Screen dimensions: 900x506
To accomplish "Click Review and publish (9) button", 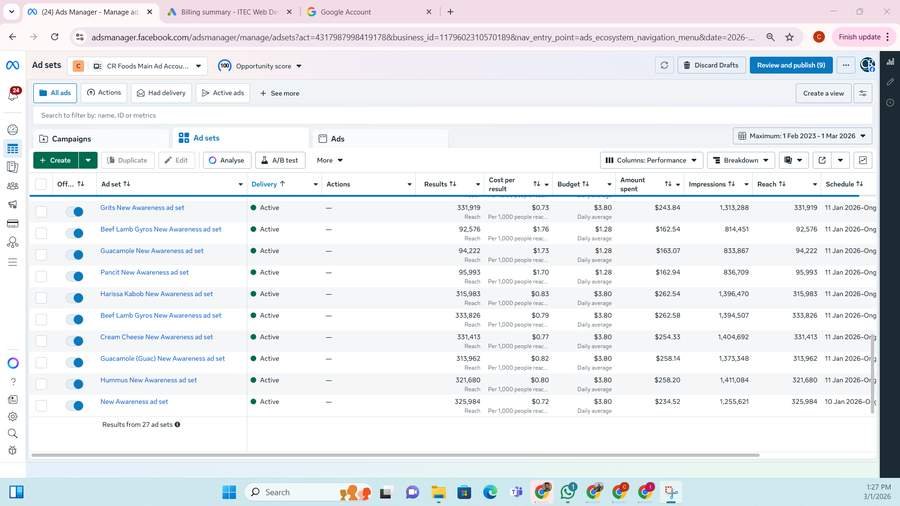I will point(791,65).
